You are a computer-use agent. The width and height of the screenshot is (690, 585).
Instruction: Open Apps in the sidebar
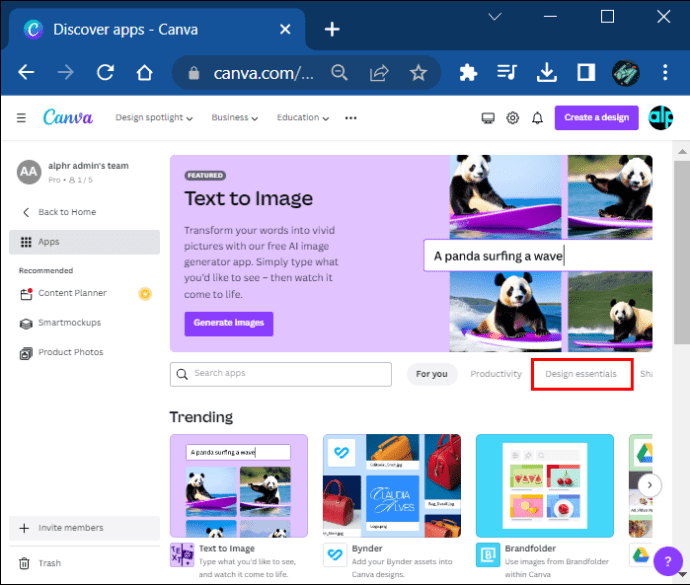click(84, 242)
